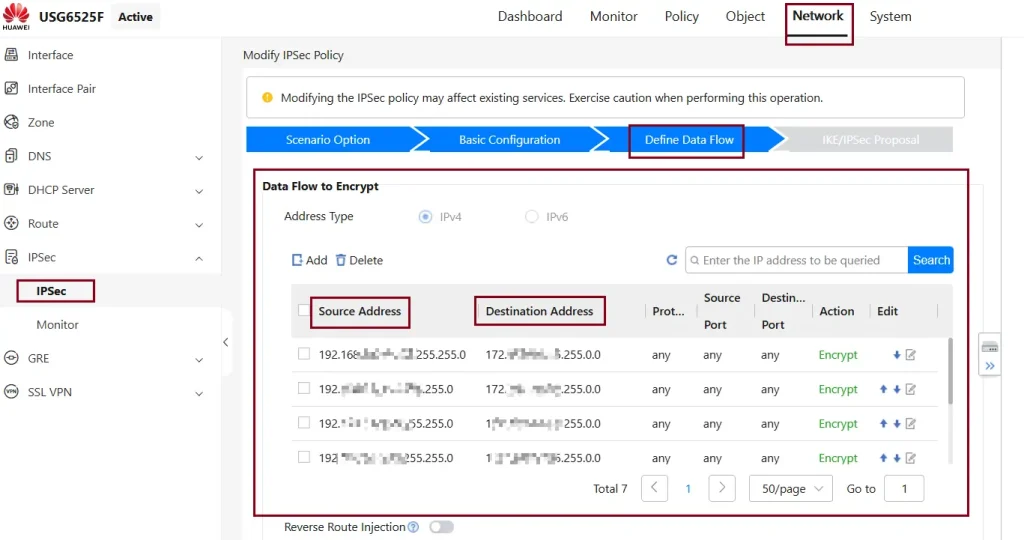Go to previous page arrow
The height and width of the screenshot is (540, 1024).
654,488
